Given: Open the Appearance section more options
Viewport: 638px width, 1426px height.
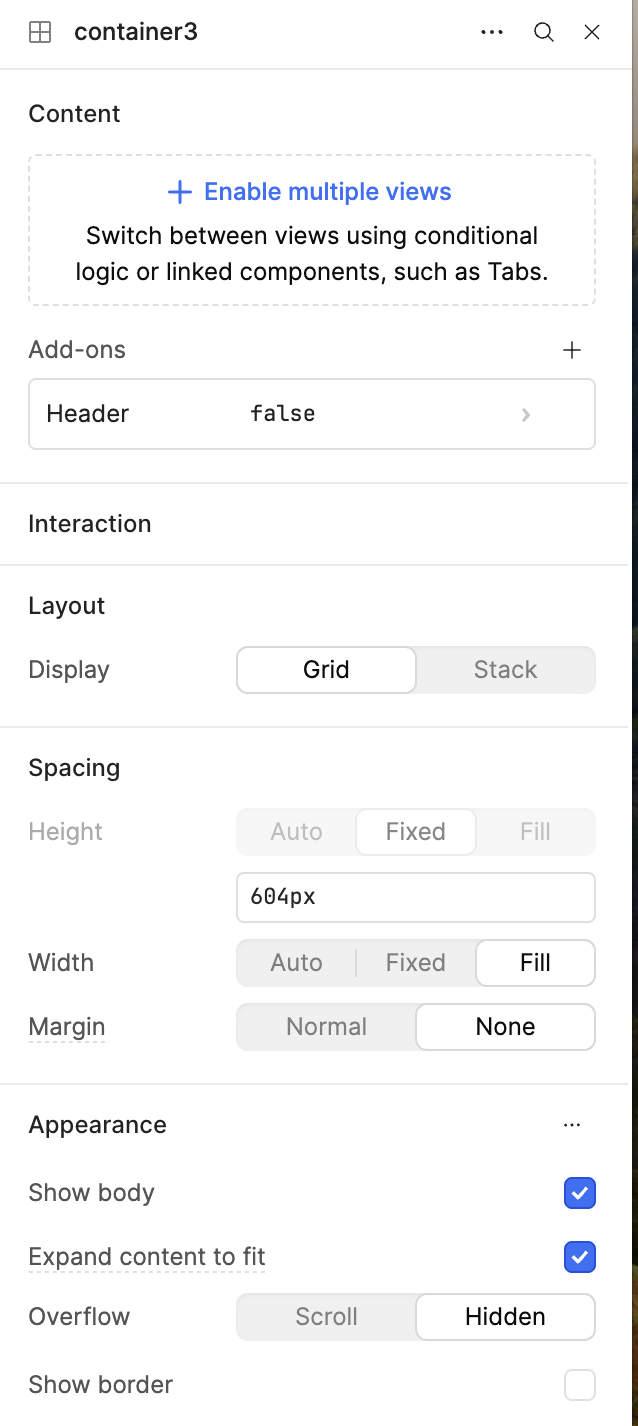Looking at the screenshot, I should tap(572, 1125).
